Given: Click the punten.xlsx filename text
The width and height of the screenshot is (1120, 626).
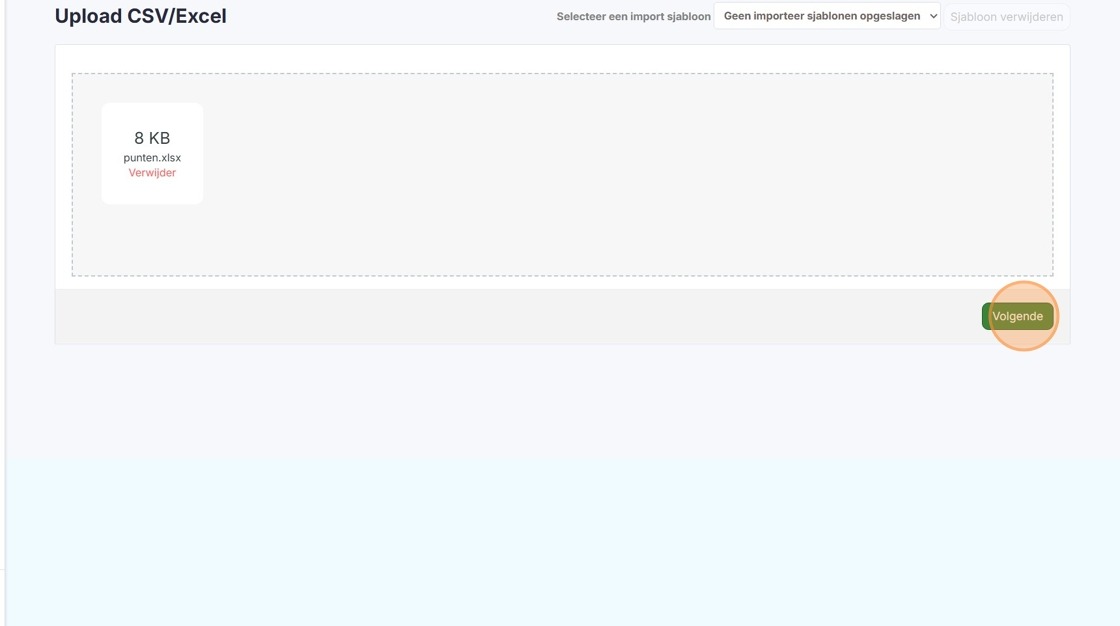Looking at the screenshot, I should click(152, 158).
